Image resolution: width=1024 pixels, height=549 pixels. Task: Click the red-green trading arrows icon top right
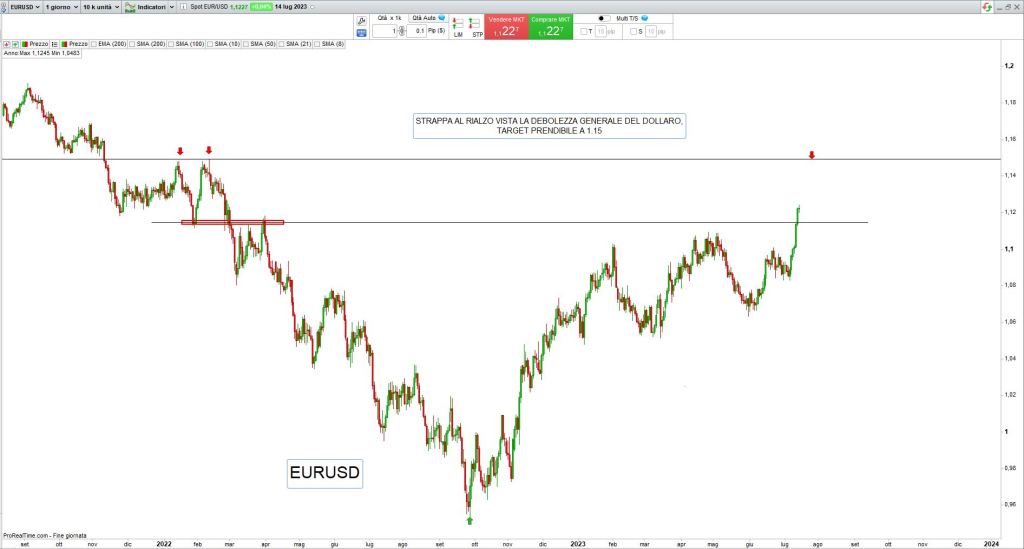986,7
